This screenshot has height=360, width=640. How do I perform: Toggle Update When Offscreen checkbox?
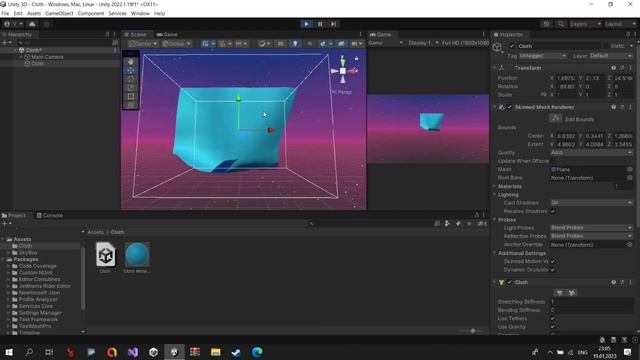553,161
